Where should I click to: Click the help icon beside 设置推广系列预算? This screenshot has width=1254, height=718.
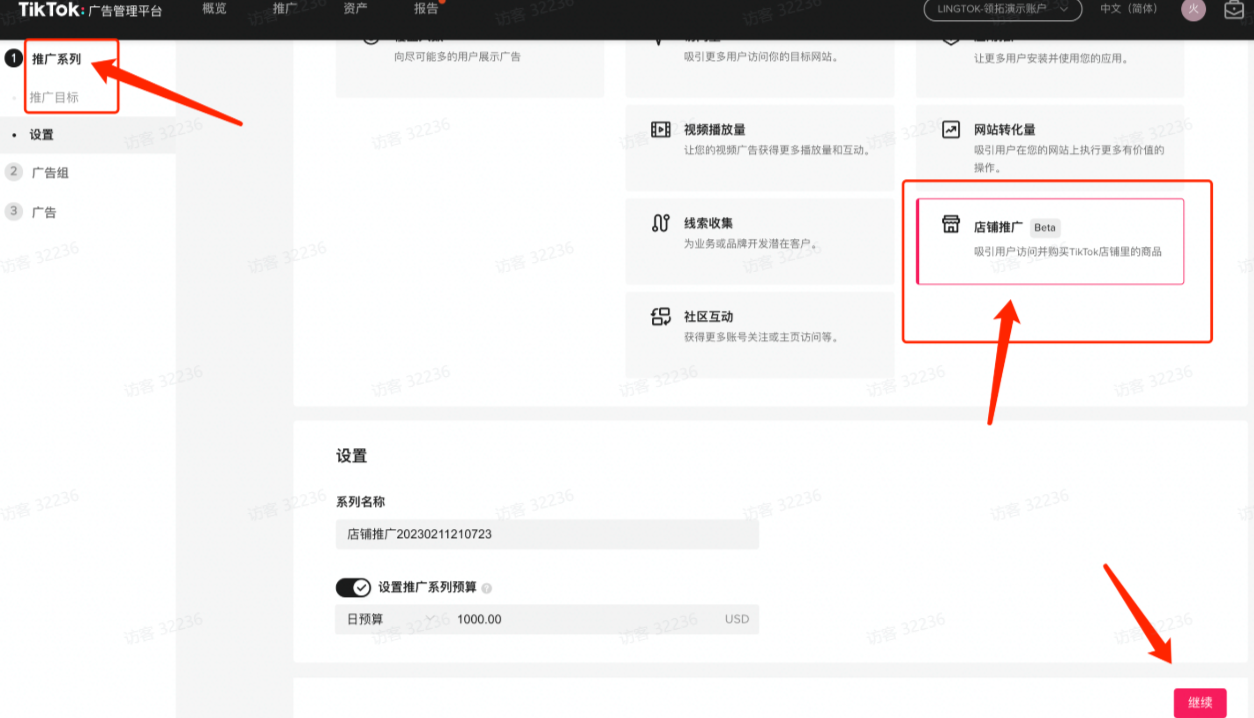(487, 590)
